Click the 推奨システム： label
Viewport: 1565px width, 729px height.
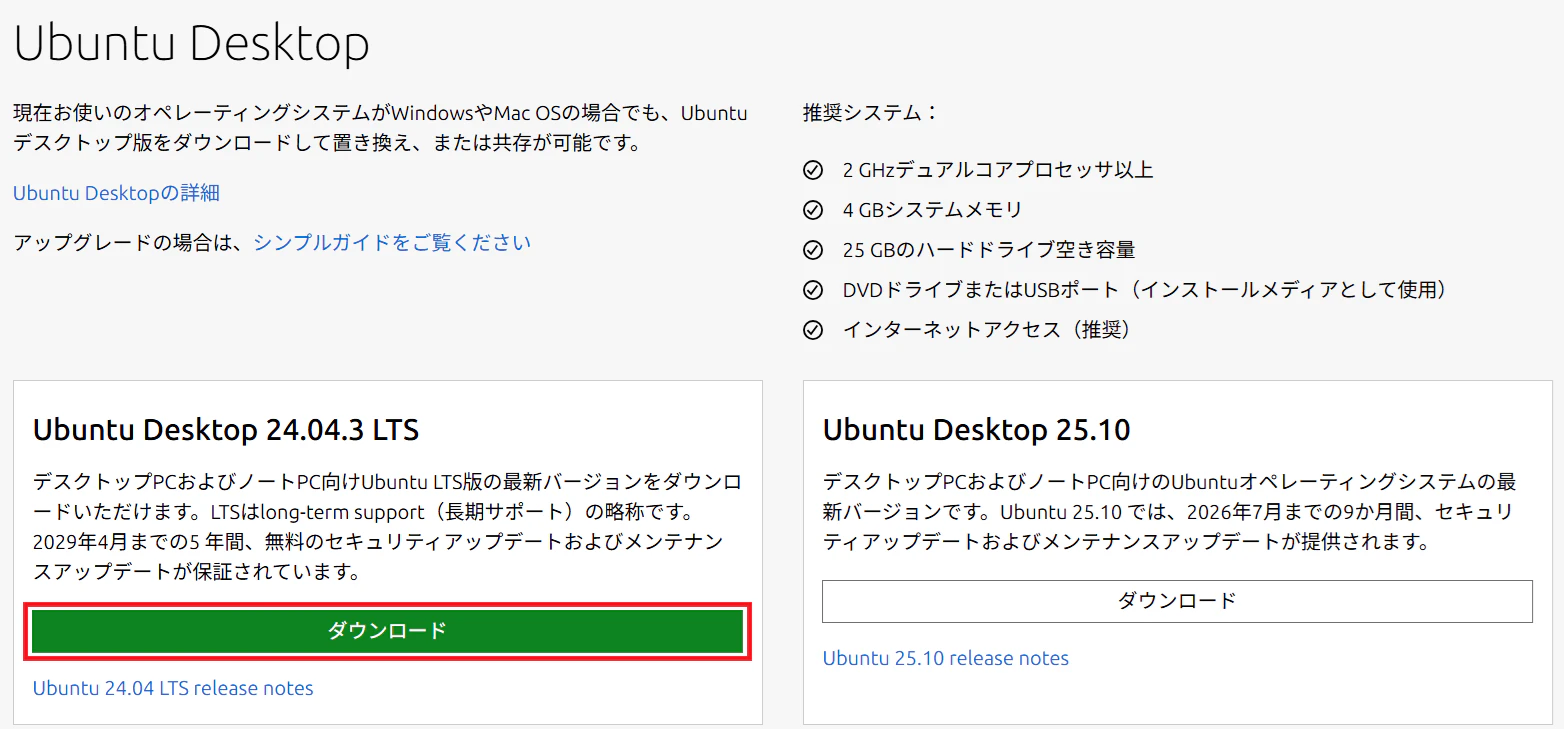click(x=872, y=112)
